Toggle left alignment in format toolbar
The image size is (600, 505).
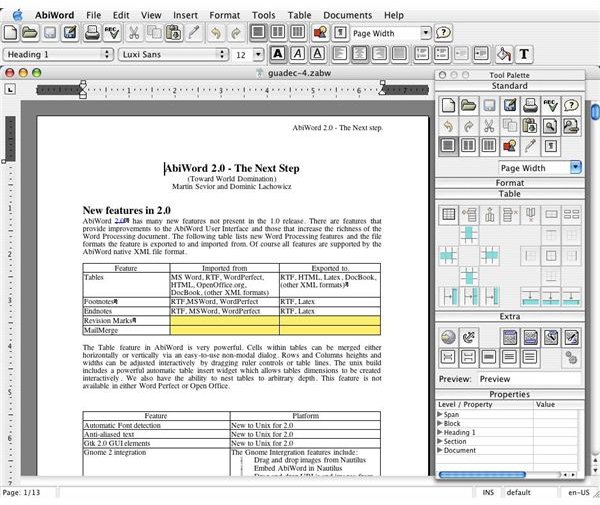(340, 54)
